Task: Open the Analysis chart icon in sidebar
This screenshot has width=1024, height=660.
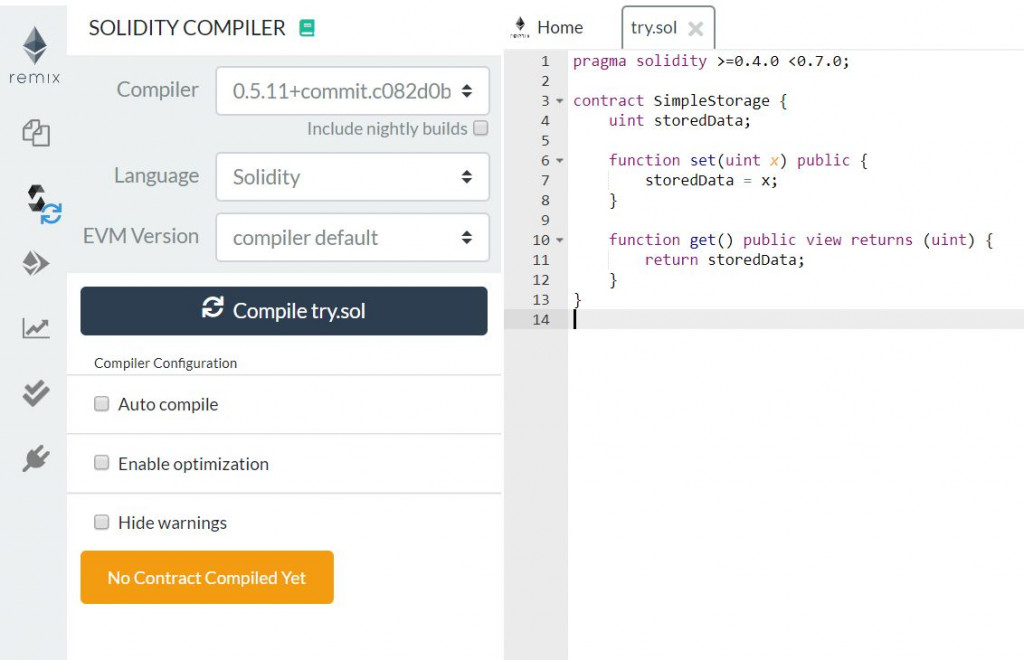Action: pyautogui.click(x=35, y=328)
